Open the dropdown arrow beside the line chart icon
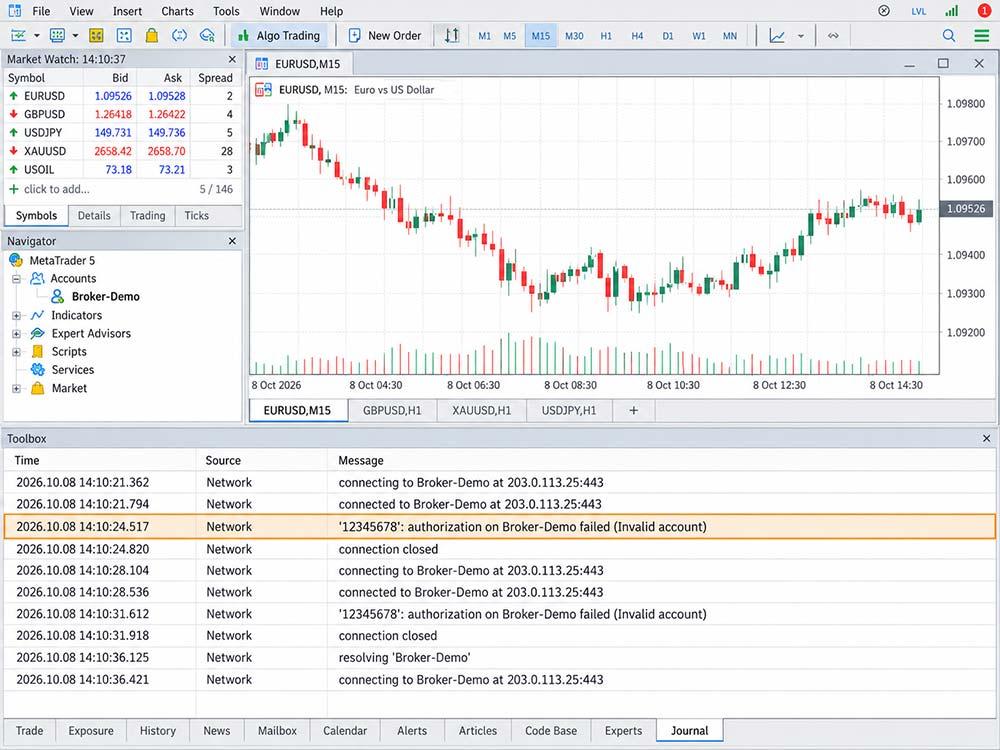This screenshot has width=1000, height=750. (801, 36)
